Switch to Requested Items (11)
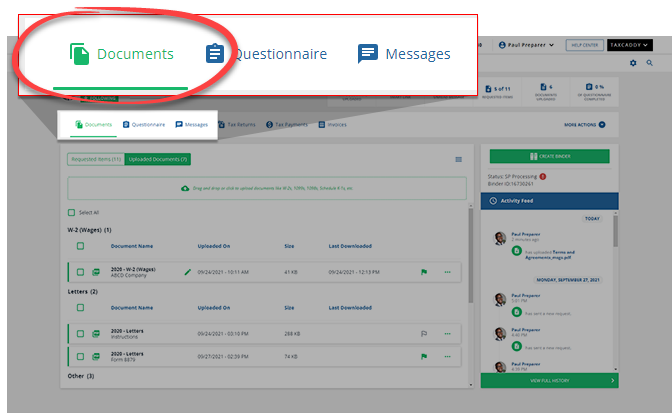672x413 pixels. coord(96,159)
